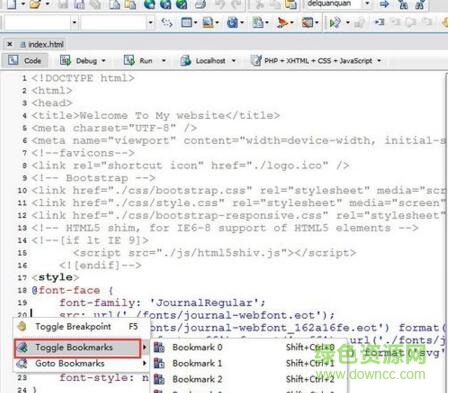Click inside the first empty input box

(37, 23)
